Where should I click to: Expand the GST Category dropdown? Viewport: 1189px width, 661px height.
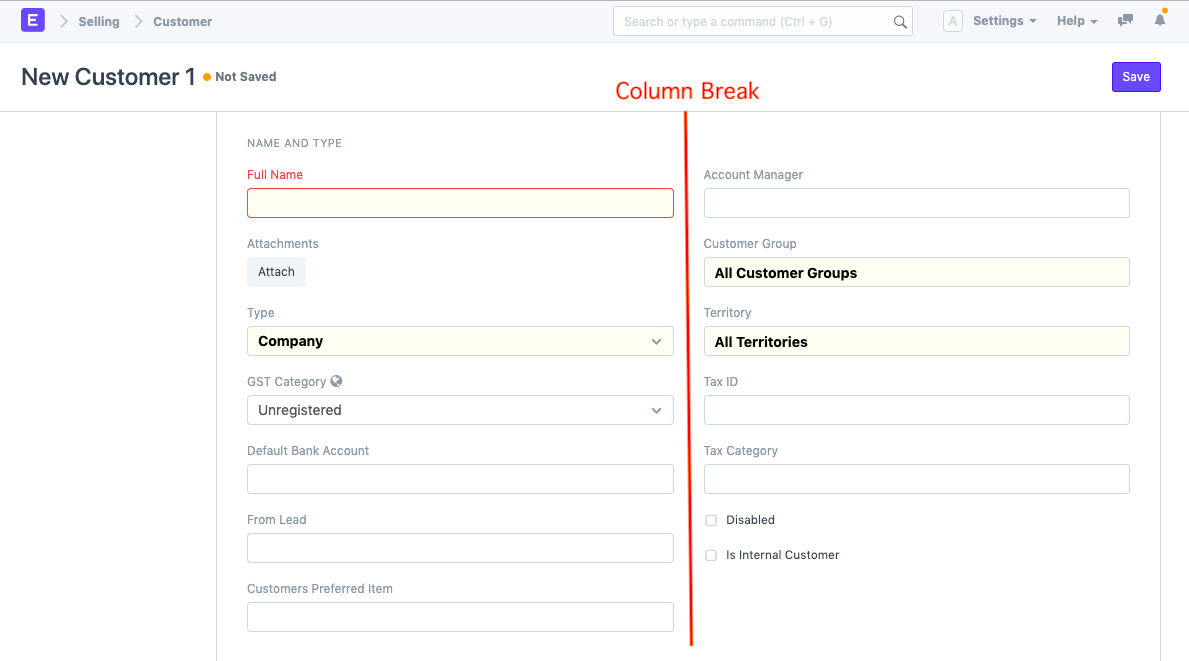[x=460, y=410]
